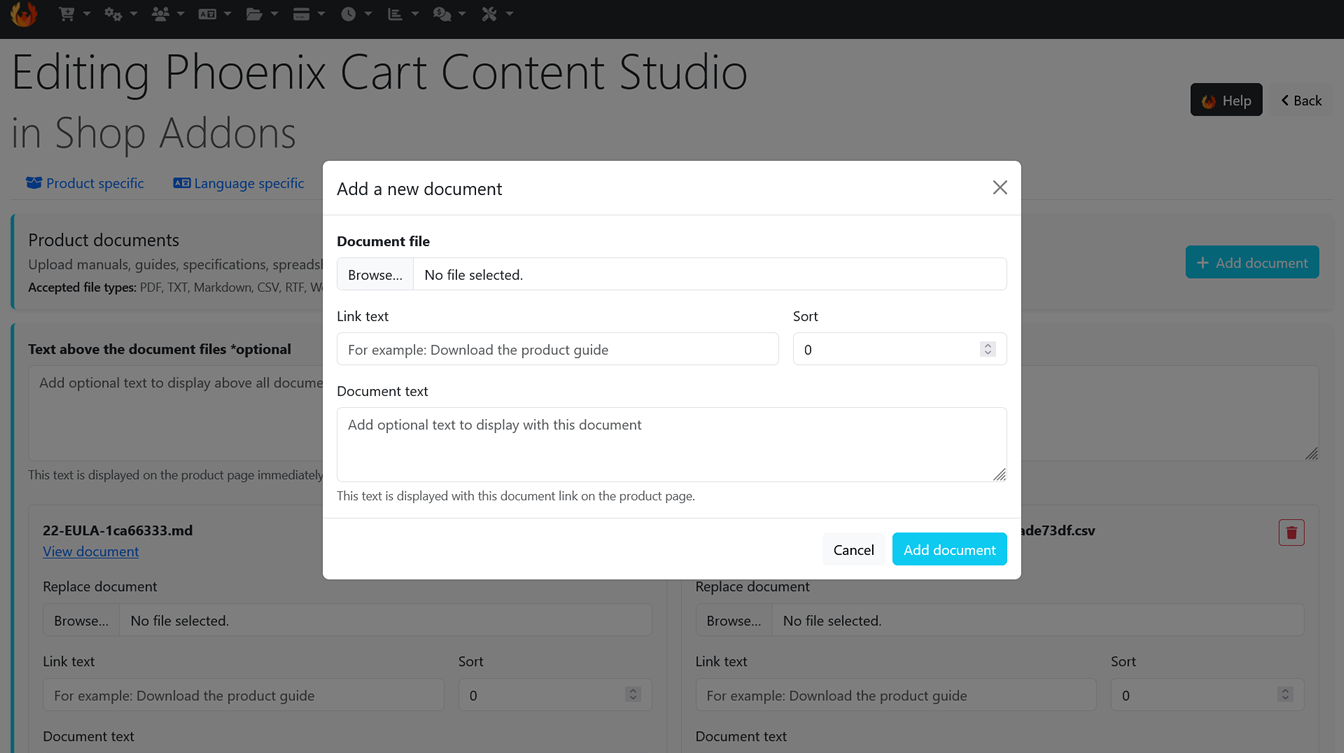Cancel the new document dialog
The image size is (1344, 753).
(x=854, y=549)
